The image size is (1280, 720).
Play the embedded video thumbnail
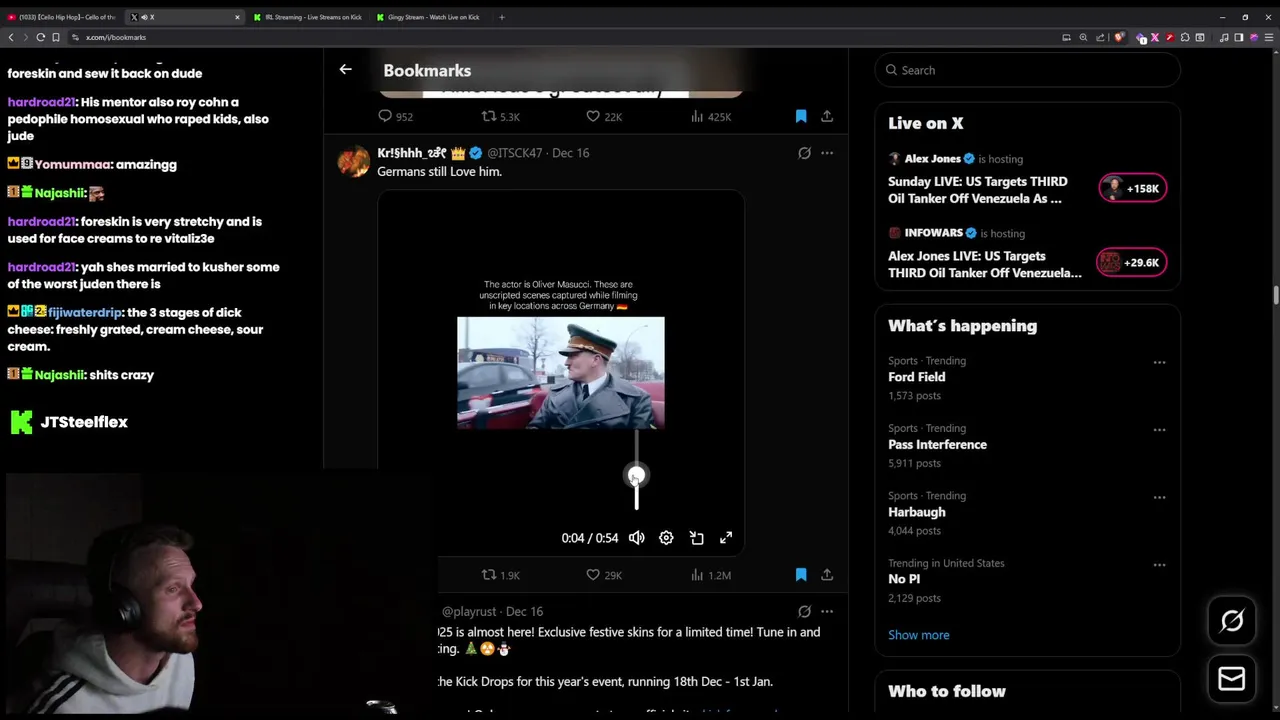tap(561, 372)
